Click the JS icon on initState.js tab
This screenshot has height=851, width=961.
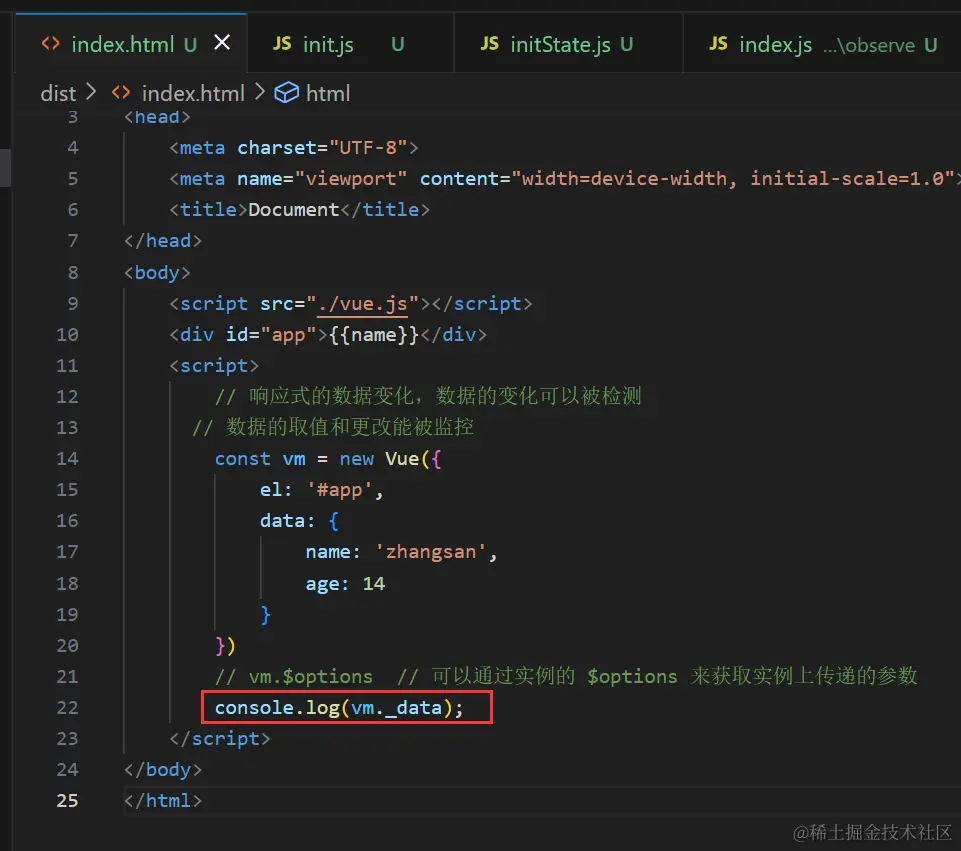pos(489,43)
